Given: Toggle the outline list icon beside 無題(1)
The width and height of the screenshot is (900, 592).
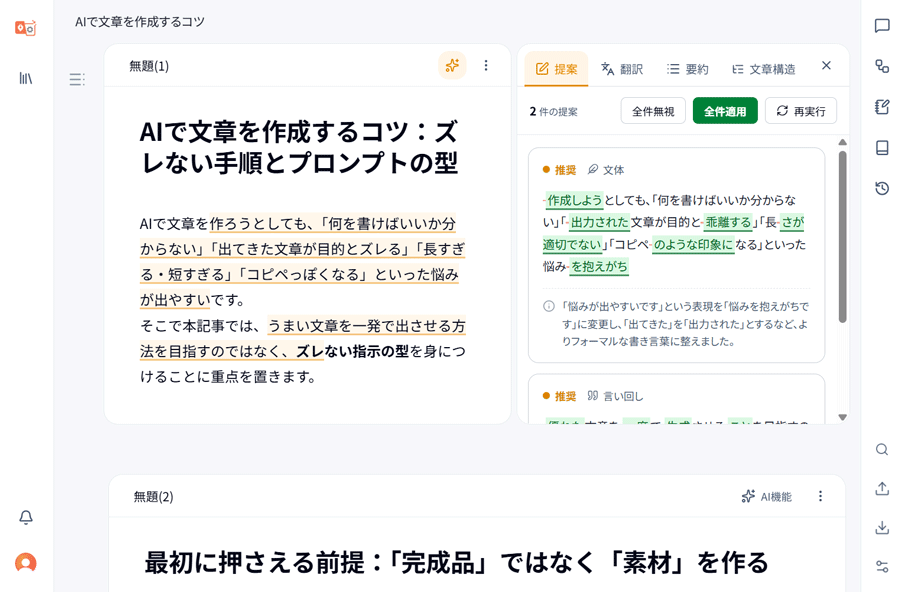Looking at the screenshot, I should point(77,79).
